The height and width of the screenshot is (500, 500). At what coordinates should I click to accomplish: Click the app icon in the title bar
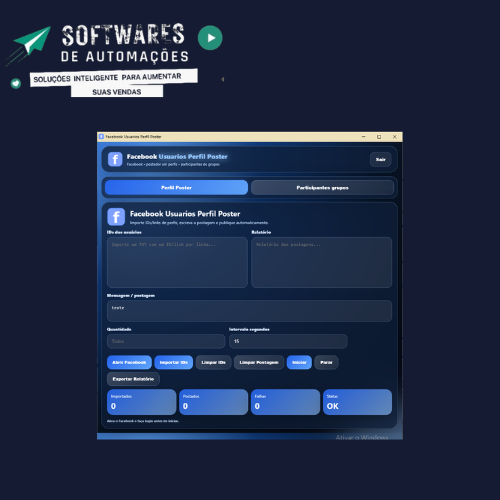pos(102,137)
